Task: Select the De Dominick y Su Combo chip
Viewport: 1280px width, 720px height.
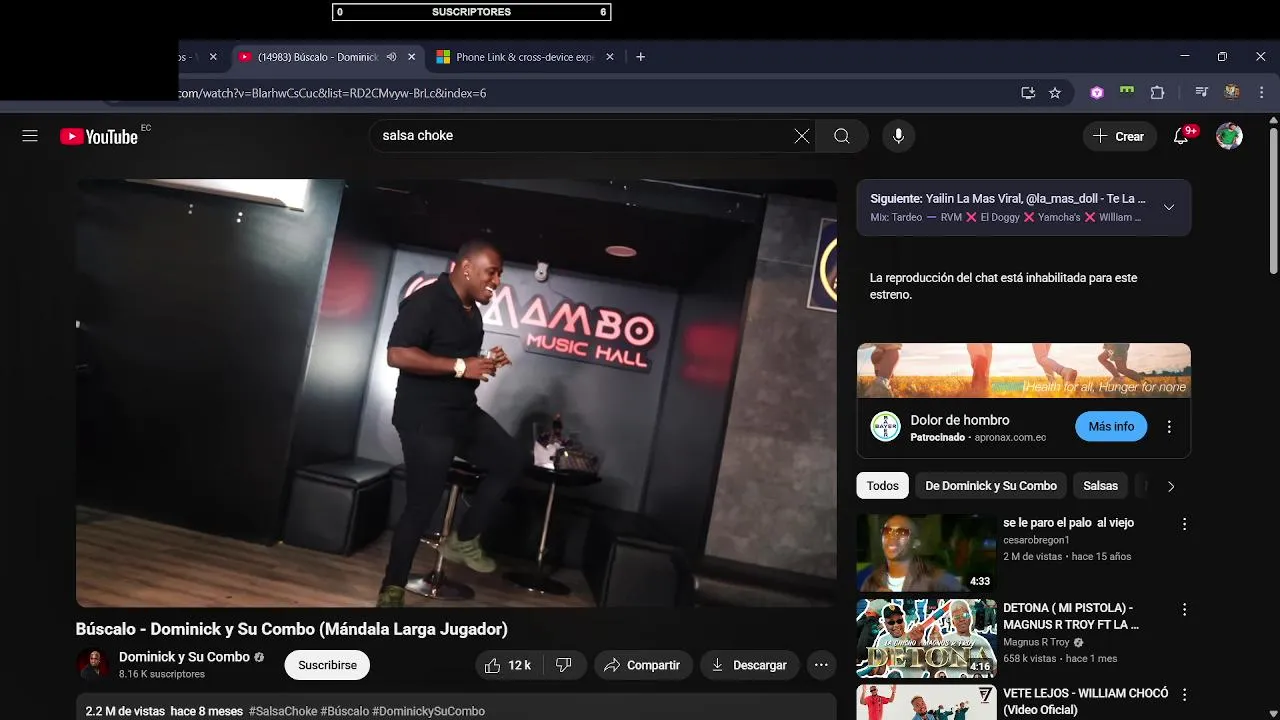Action: tap(991, 486)
